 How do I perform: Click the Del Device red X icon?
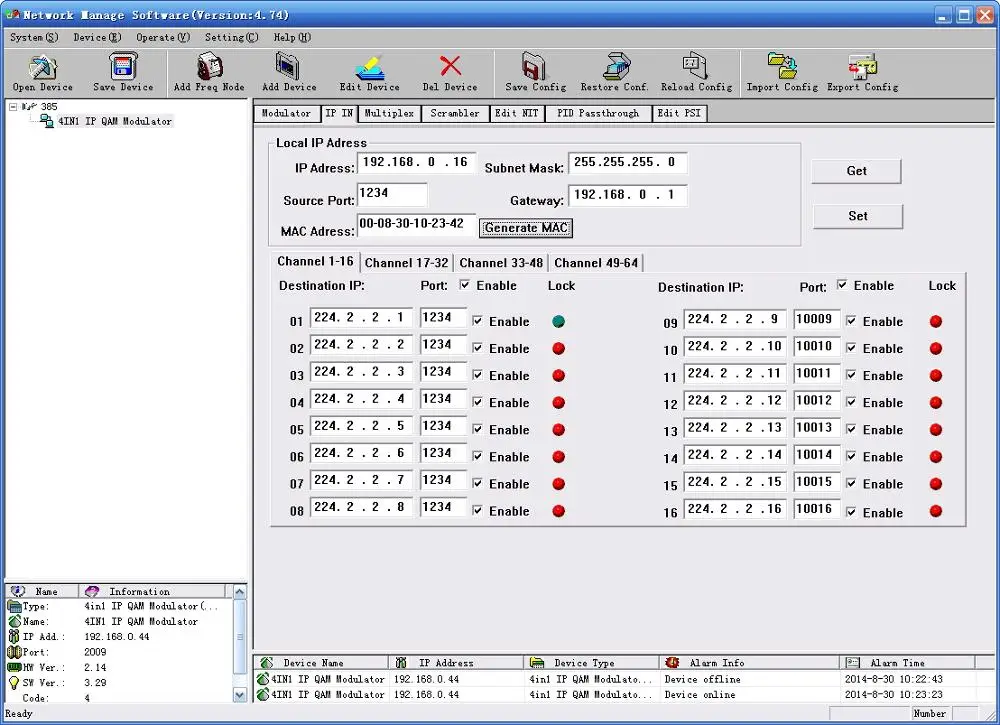pos(450,67)
